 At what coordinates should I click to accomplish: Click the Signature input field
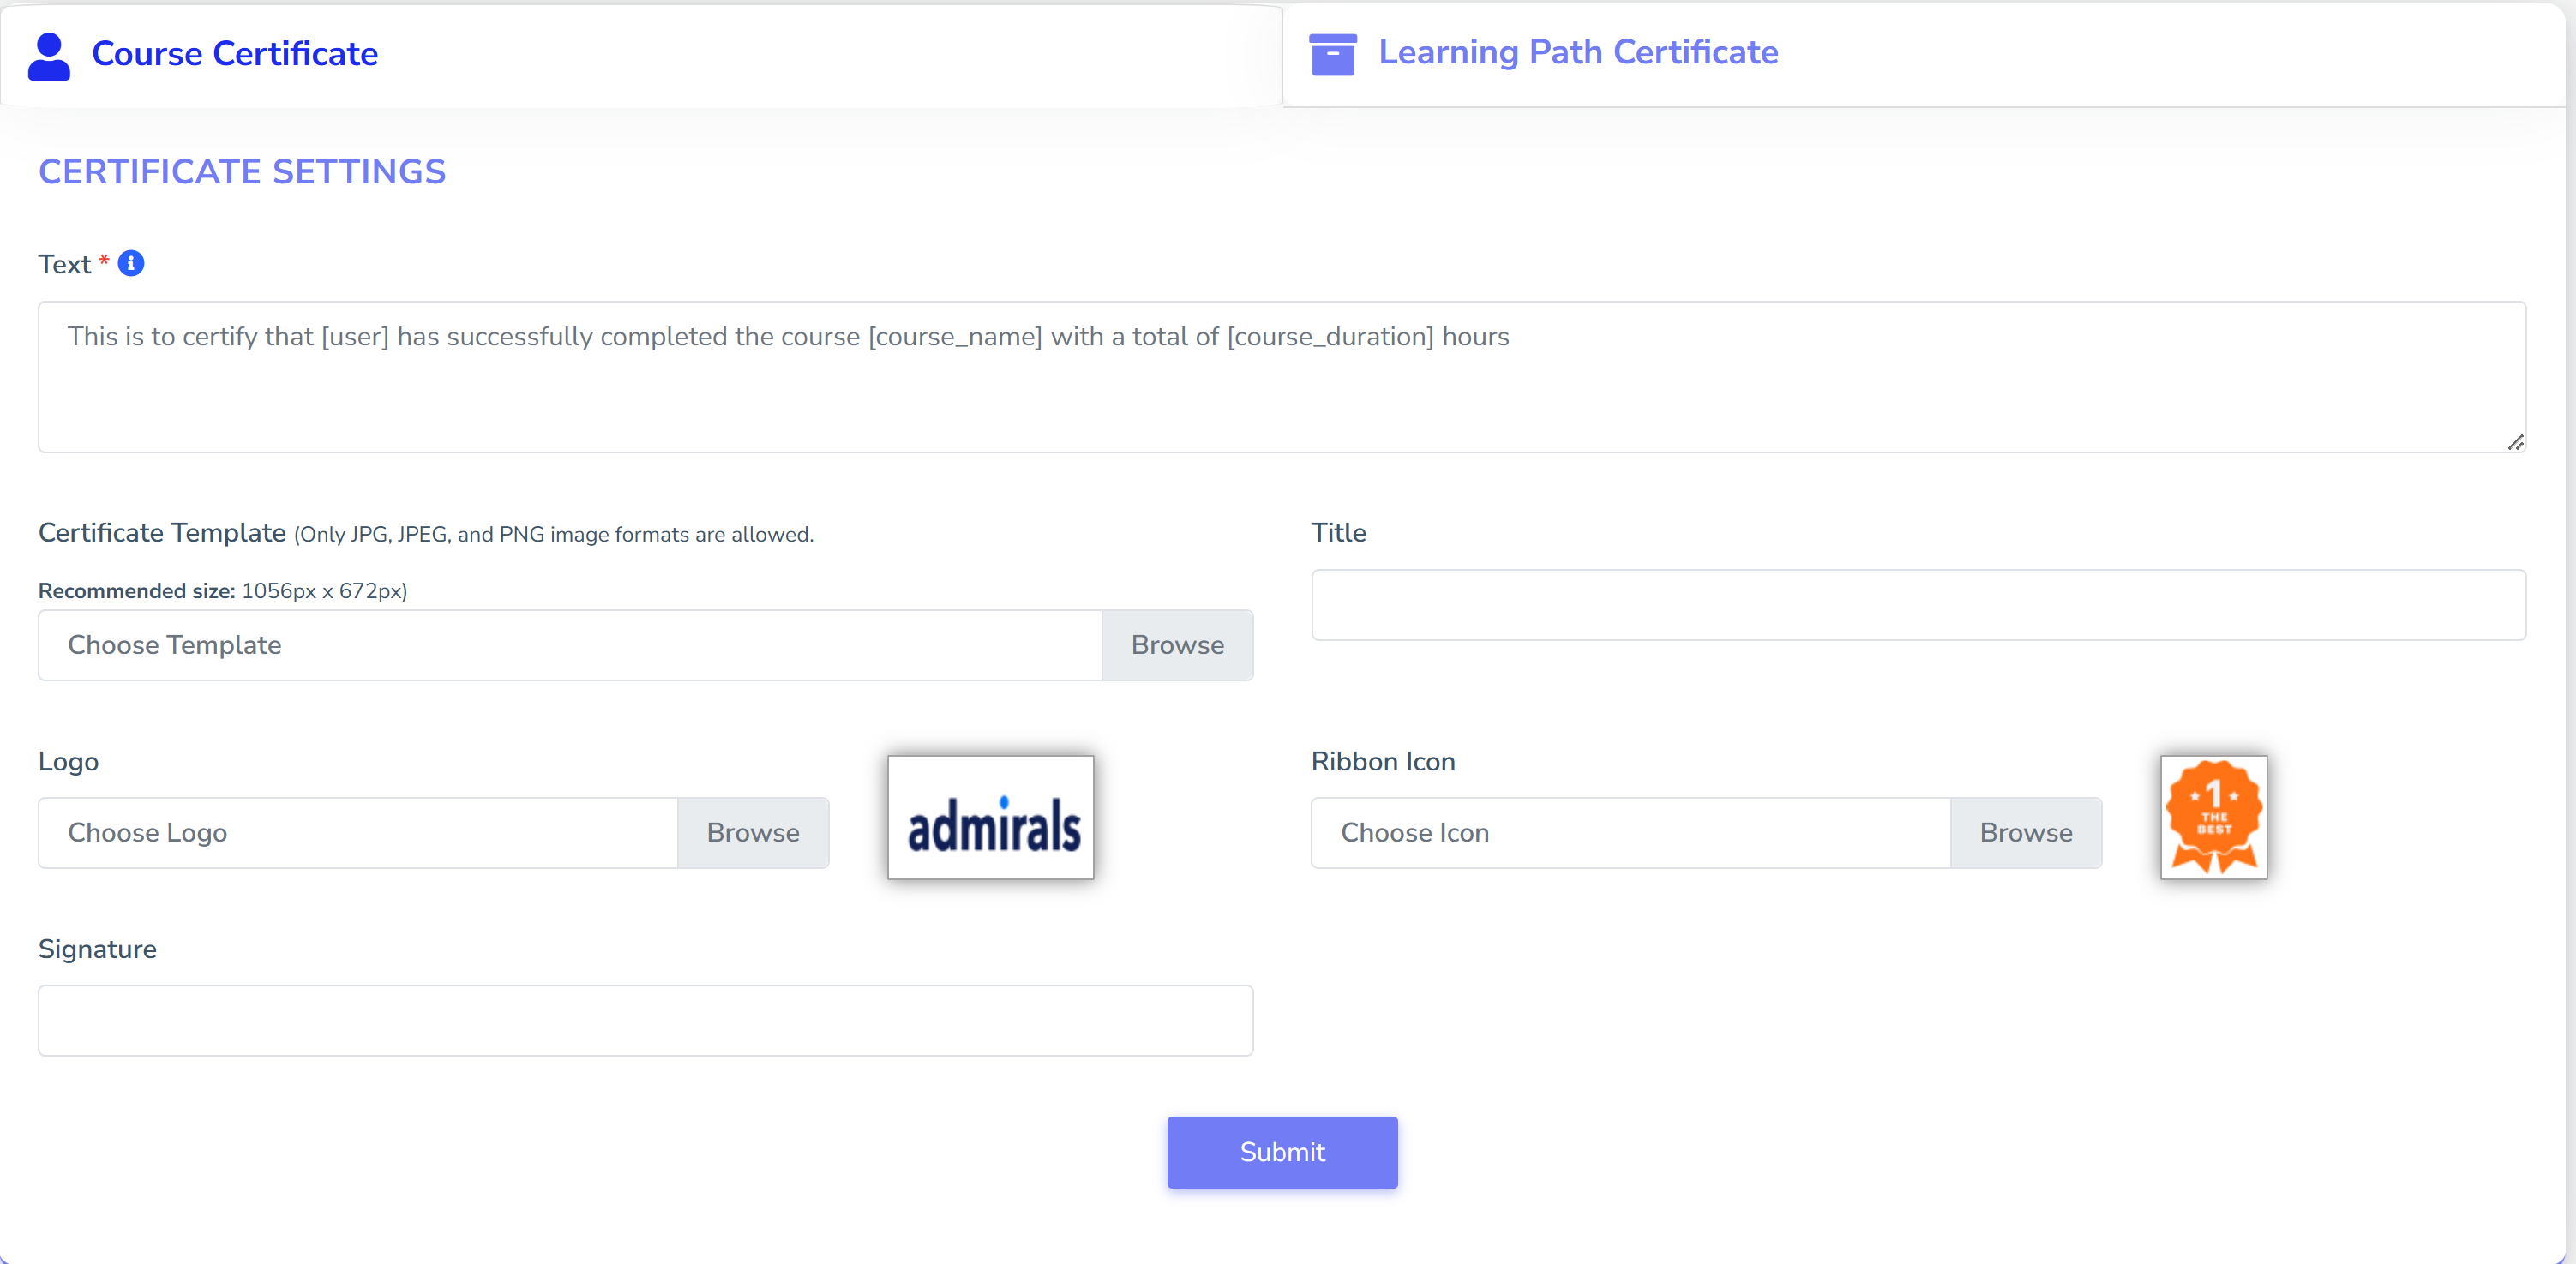(x=645, y=1020)
